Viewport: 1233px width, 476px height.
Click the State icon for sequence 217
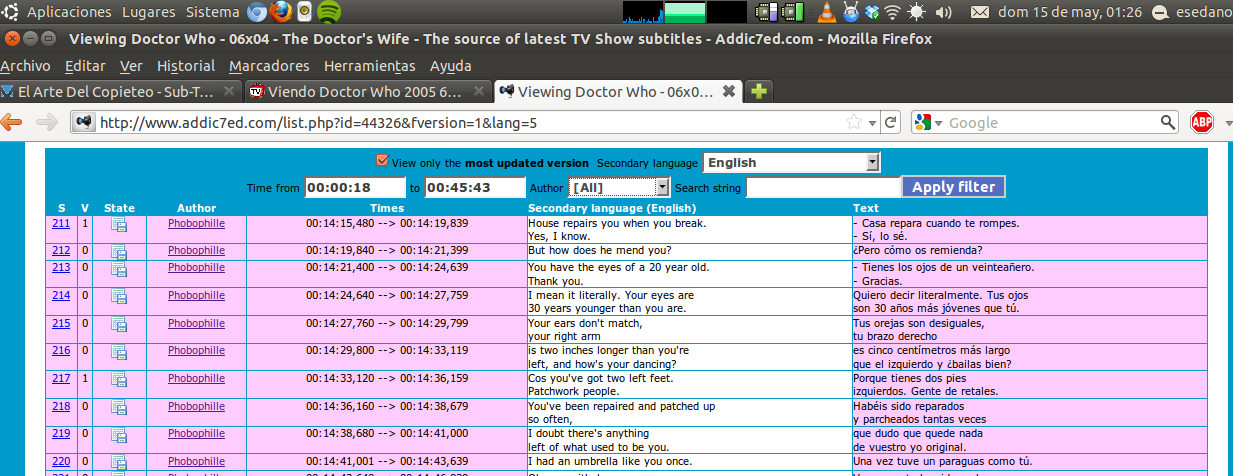click(x=119, y=381)
